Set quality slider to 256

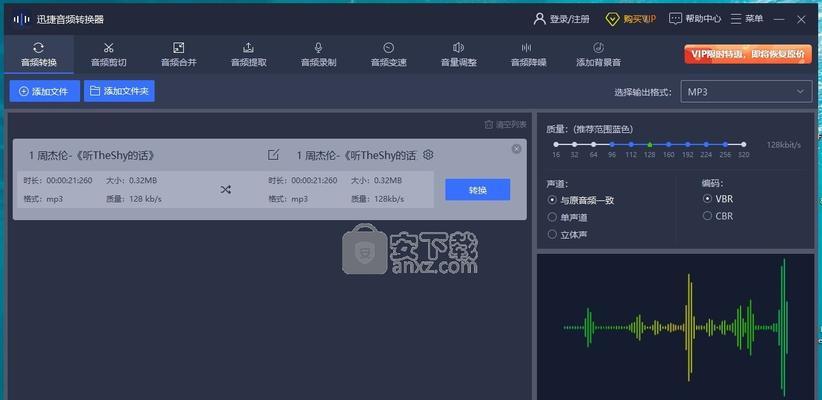coord(725,144)
